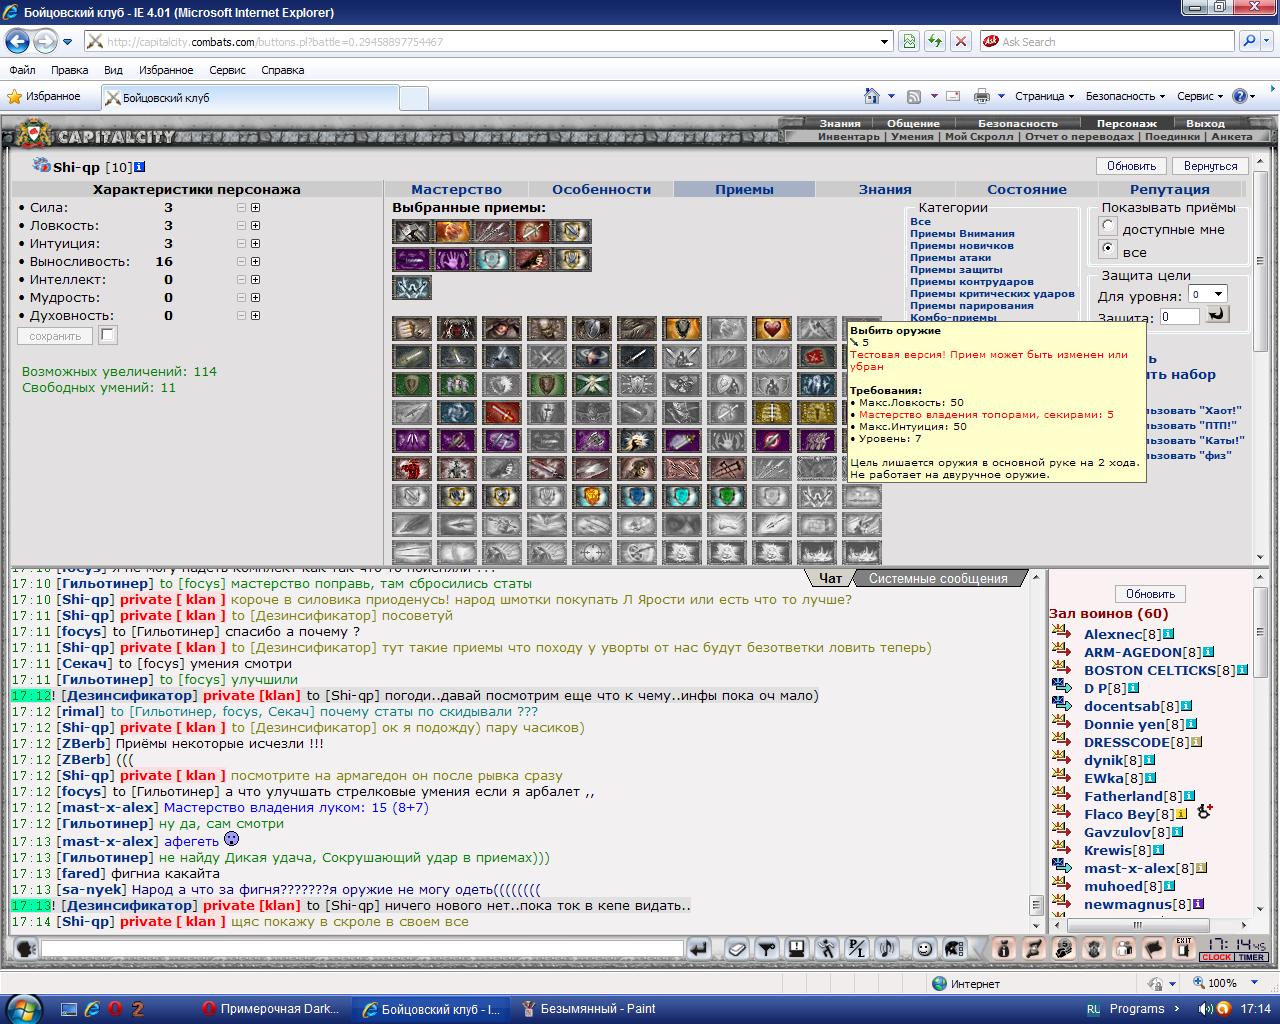
Task: Open the Безопасность toolbar dropdown
Action: point(1125,96)
